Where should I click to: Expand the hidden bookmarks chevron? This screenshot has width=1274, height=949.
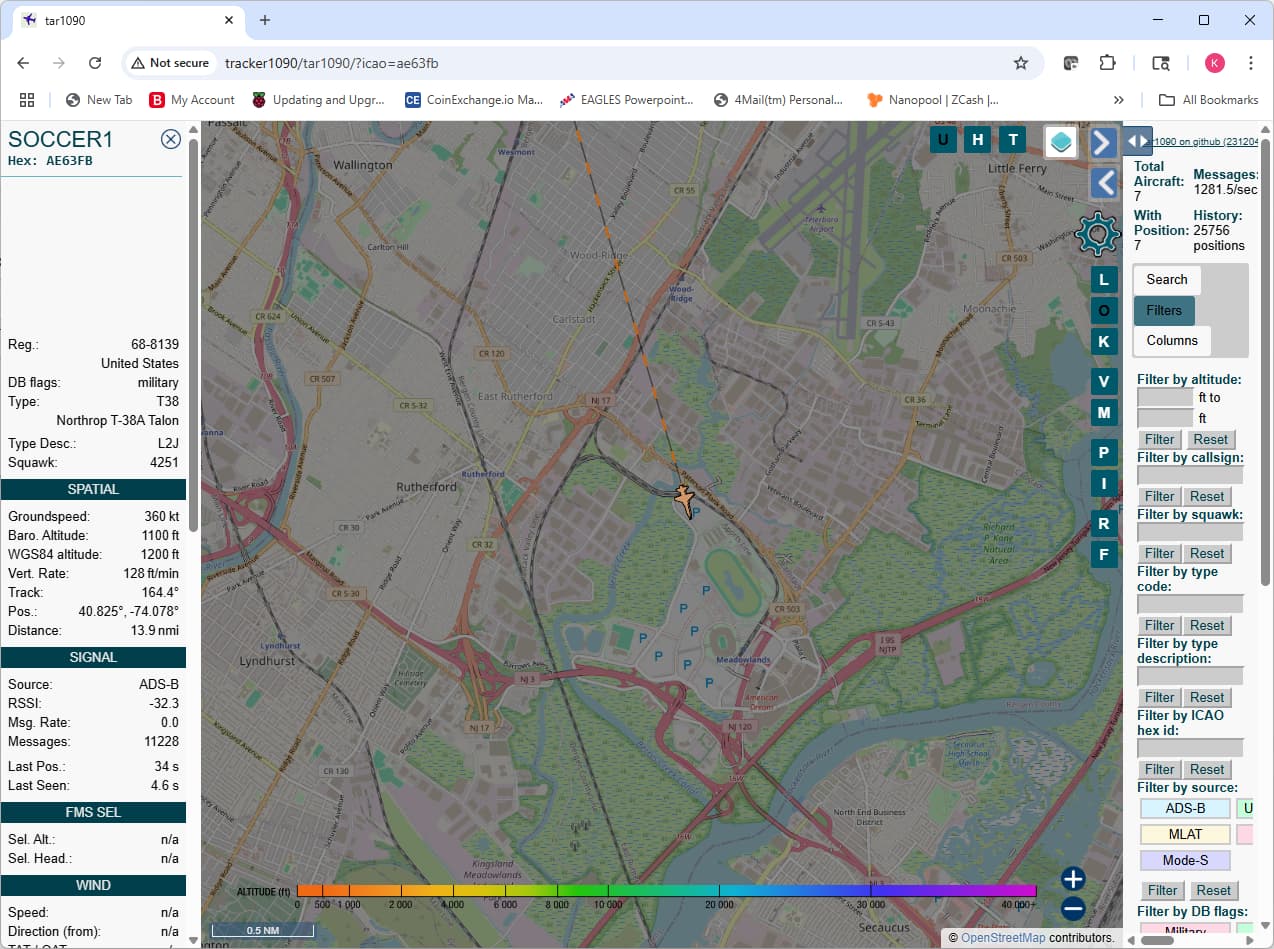pyautogui.click(x=1119, y=100)
